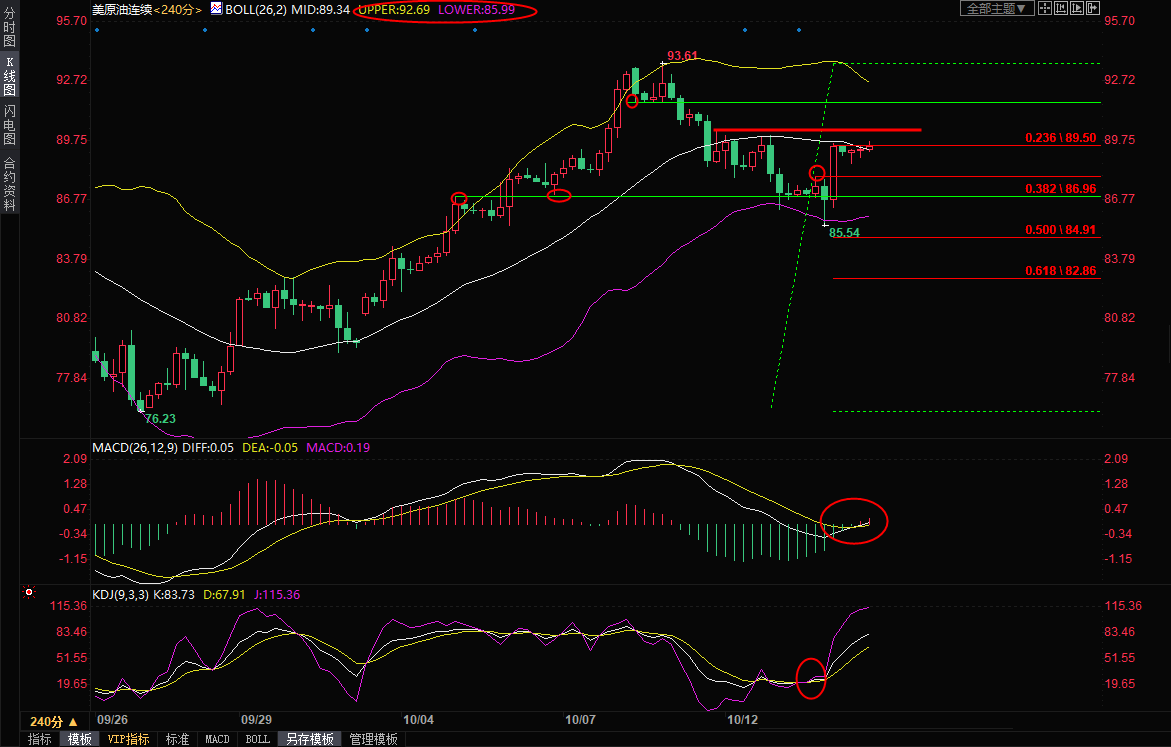Click the play-forward chart icon at top right
This screenshot has height=747, width=1171.
(1075, 8)
